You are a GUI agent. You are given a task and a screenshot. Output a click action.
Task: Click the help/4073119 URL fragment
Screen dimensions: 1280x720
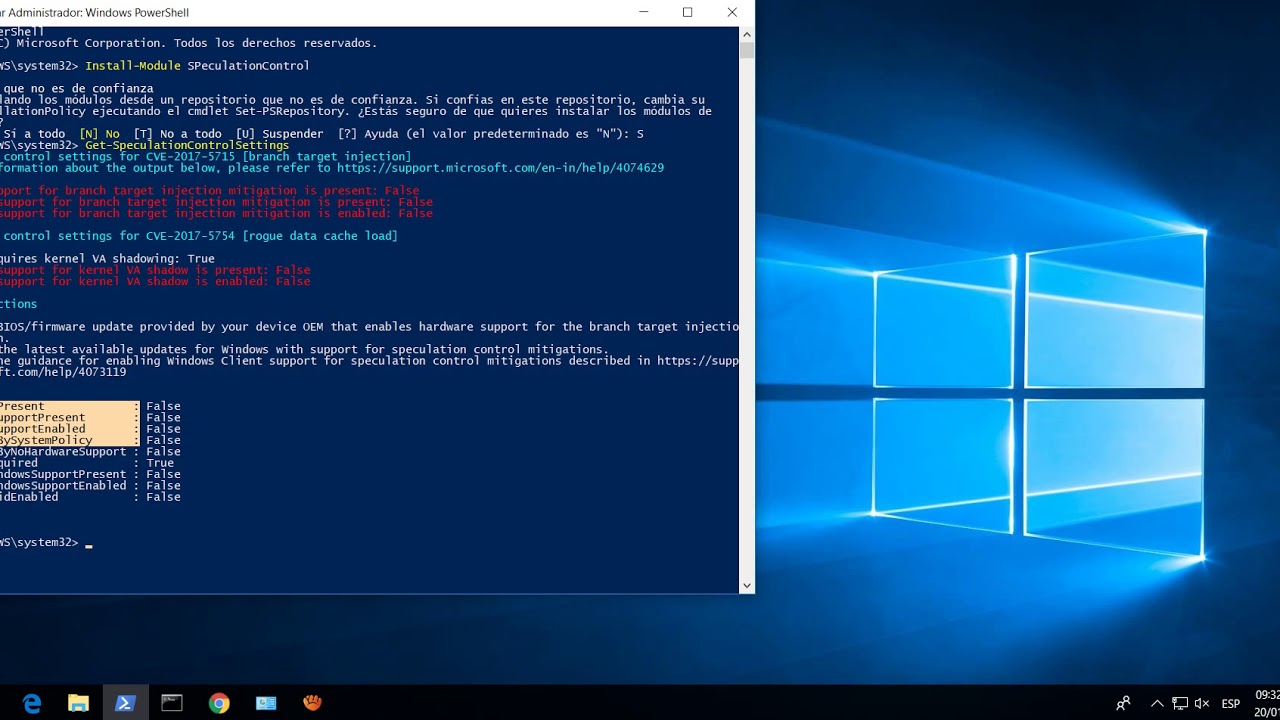[63, 372]
